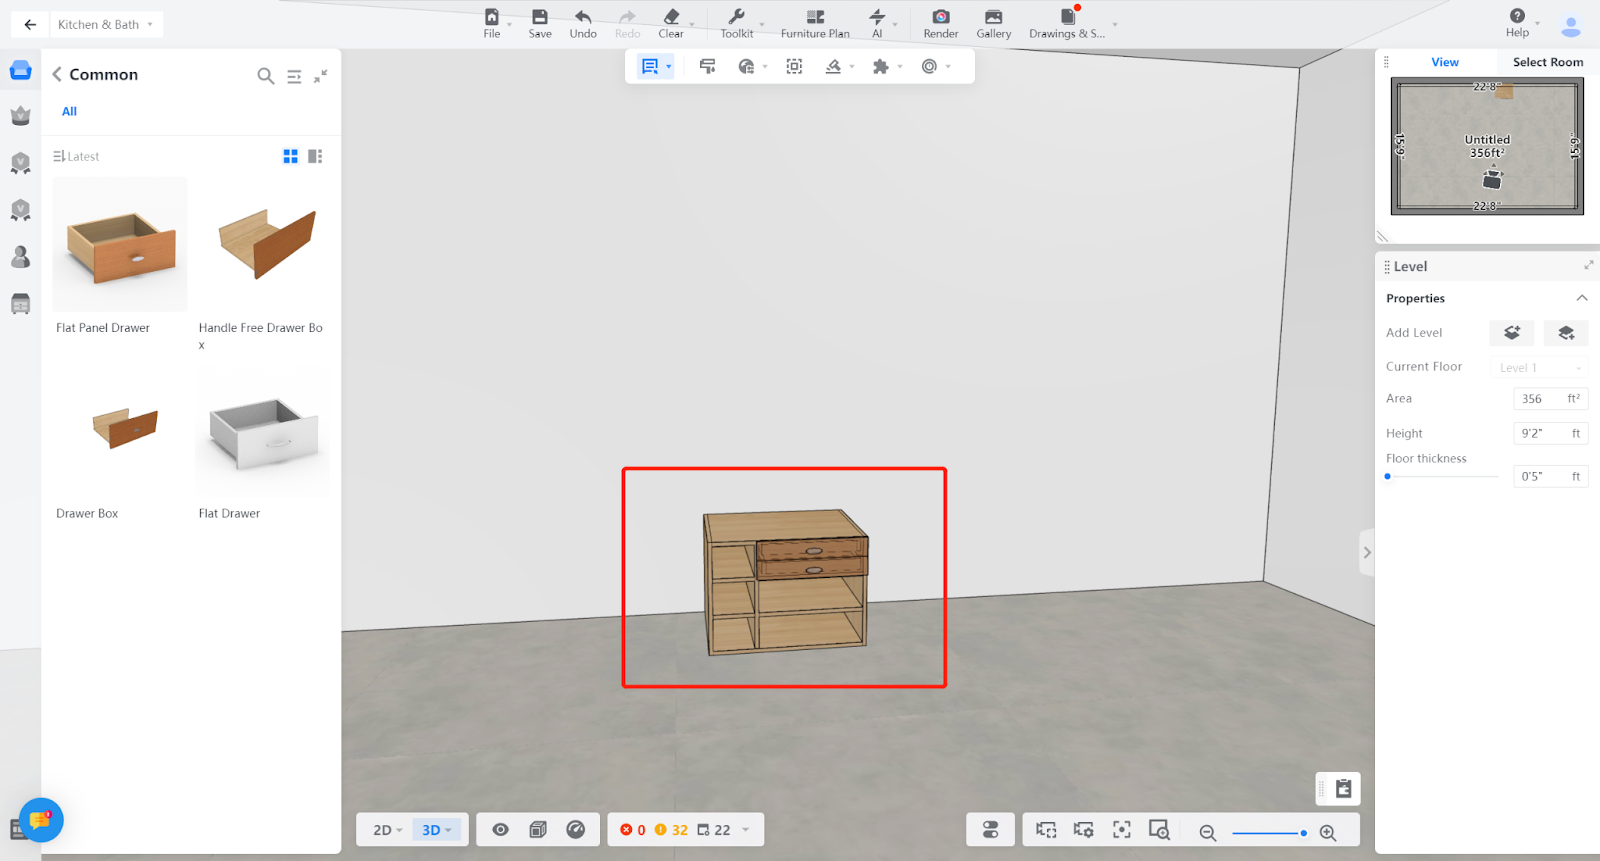Viewport: 1600px width, 861px height.
Task: Click search icon in Common panel
Action: (x=265, y=76)
